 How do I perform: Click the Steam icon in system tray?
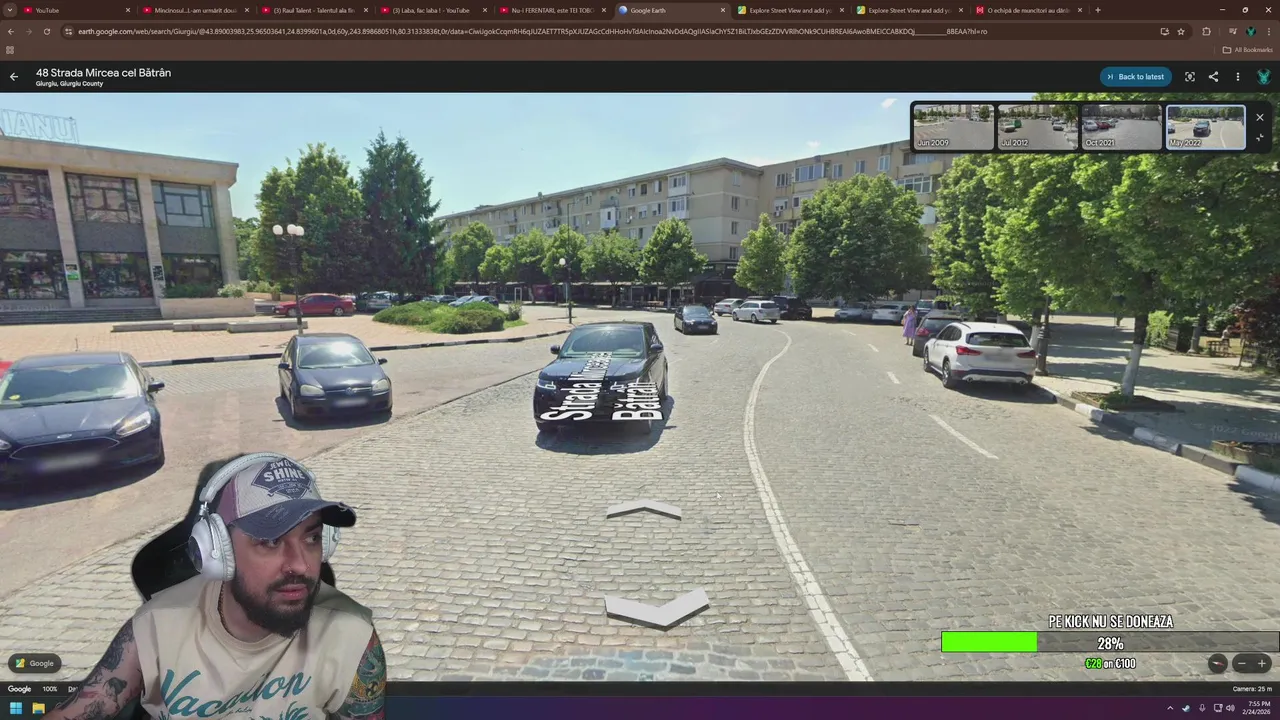[x=1186, y=708]
